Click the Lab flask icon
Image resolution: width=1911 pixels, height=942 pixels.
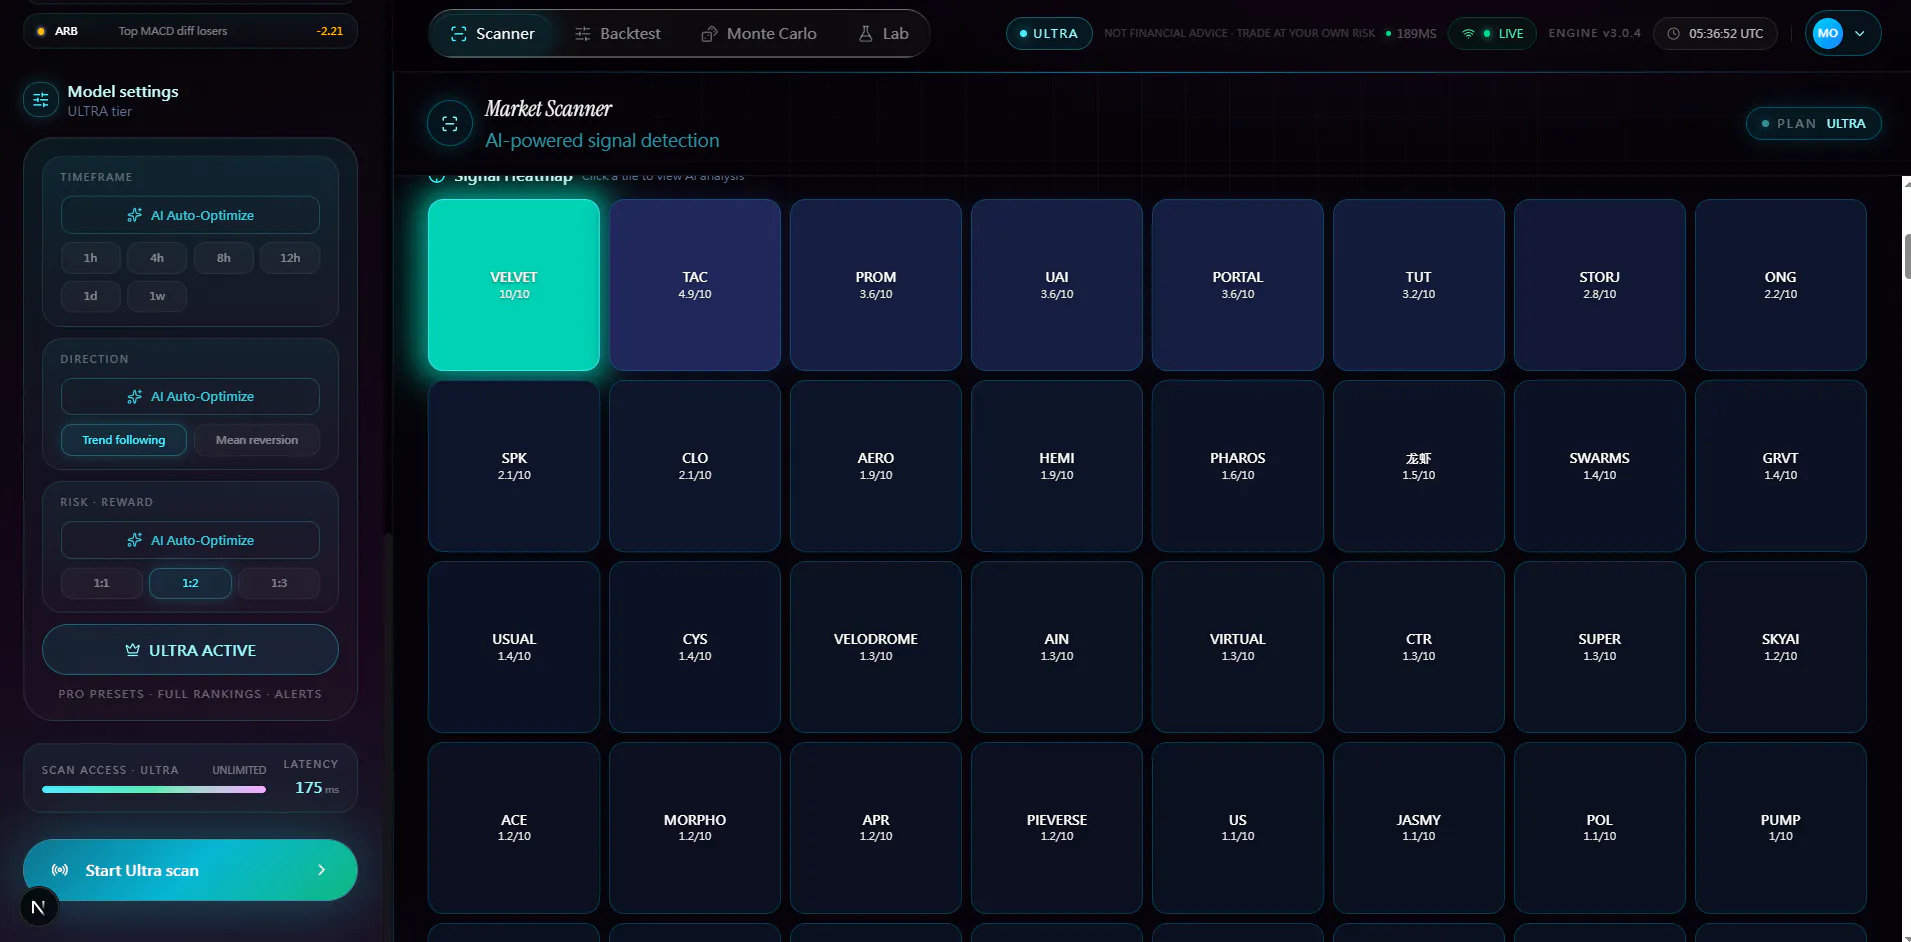click(x=866, y=34)
